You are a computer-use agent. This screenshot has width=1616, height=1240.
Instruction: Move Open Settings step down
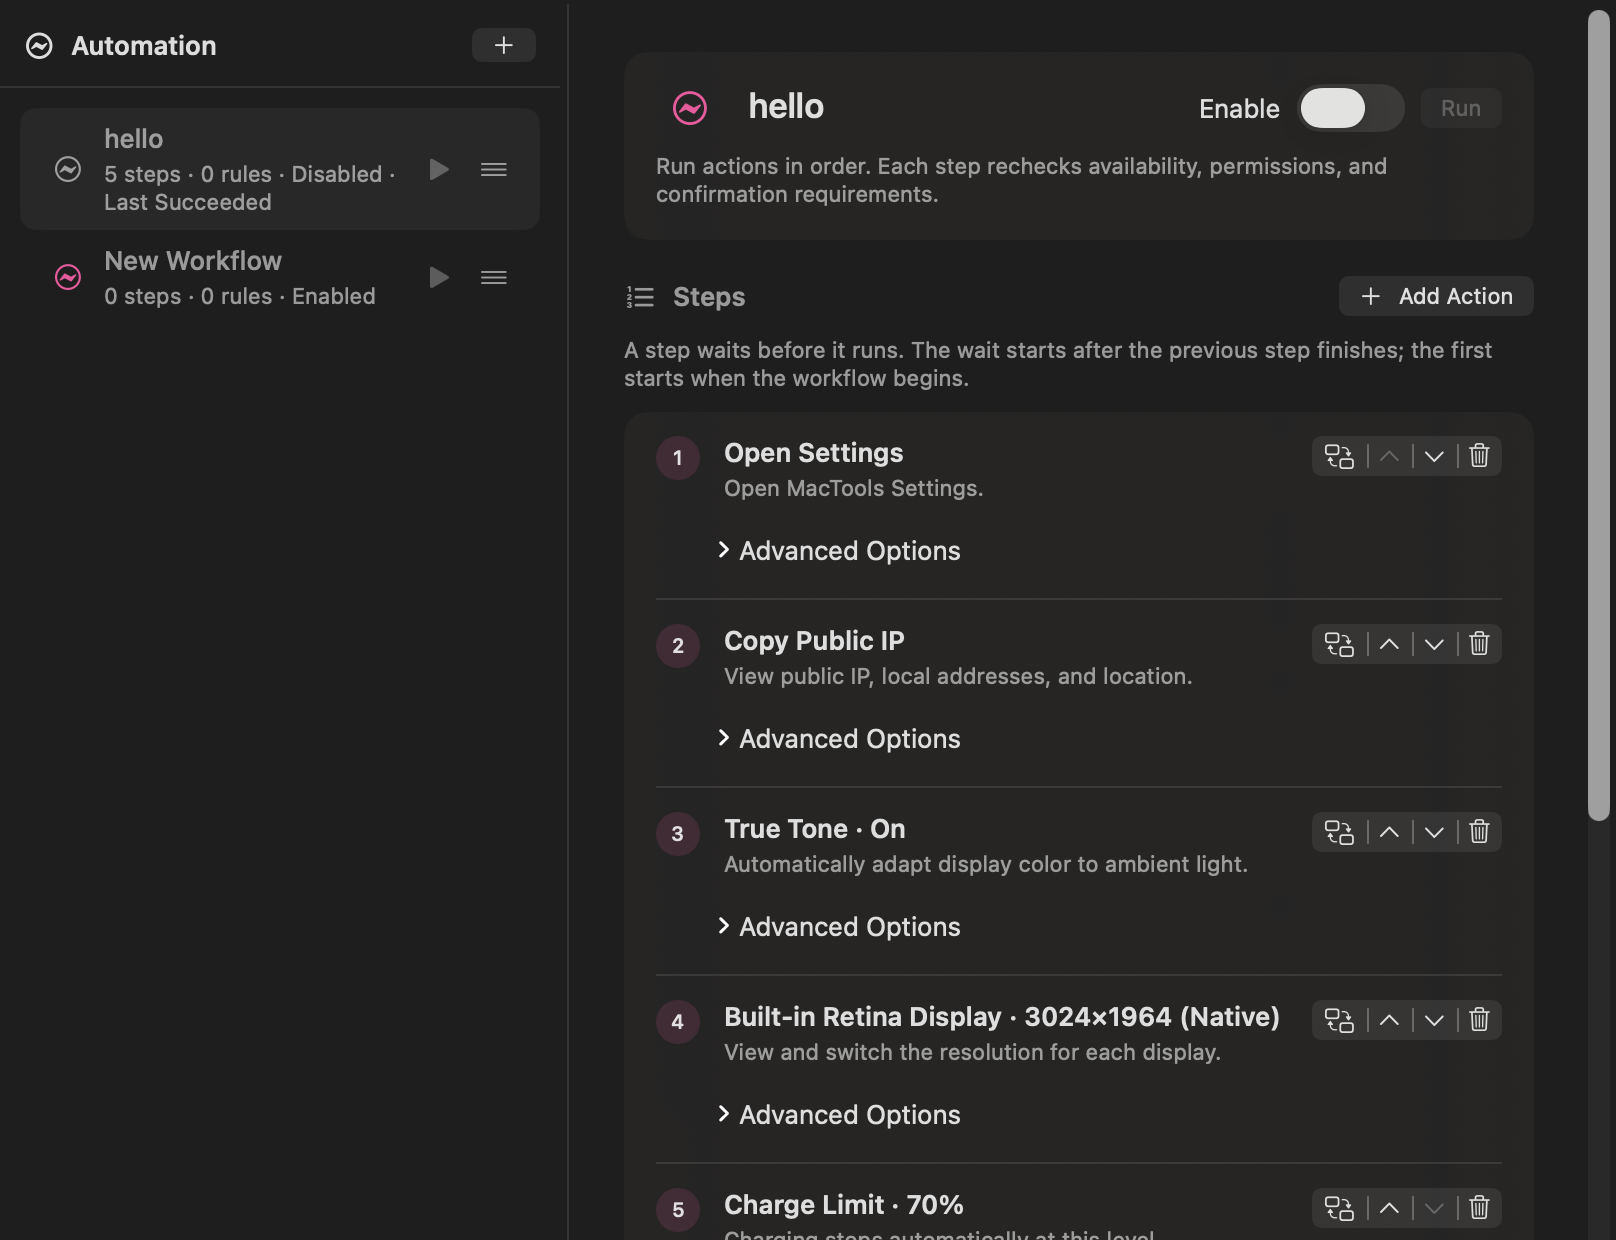pyautogui.click(x=1434, y=456)
